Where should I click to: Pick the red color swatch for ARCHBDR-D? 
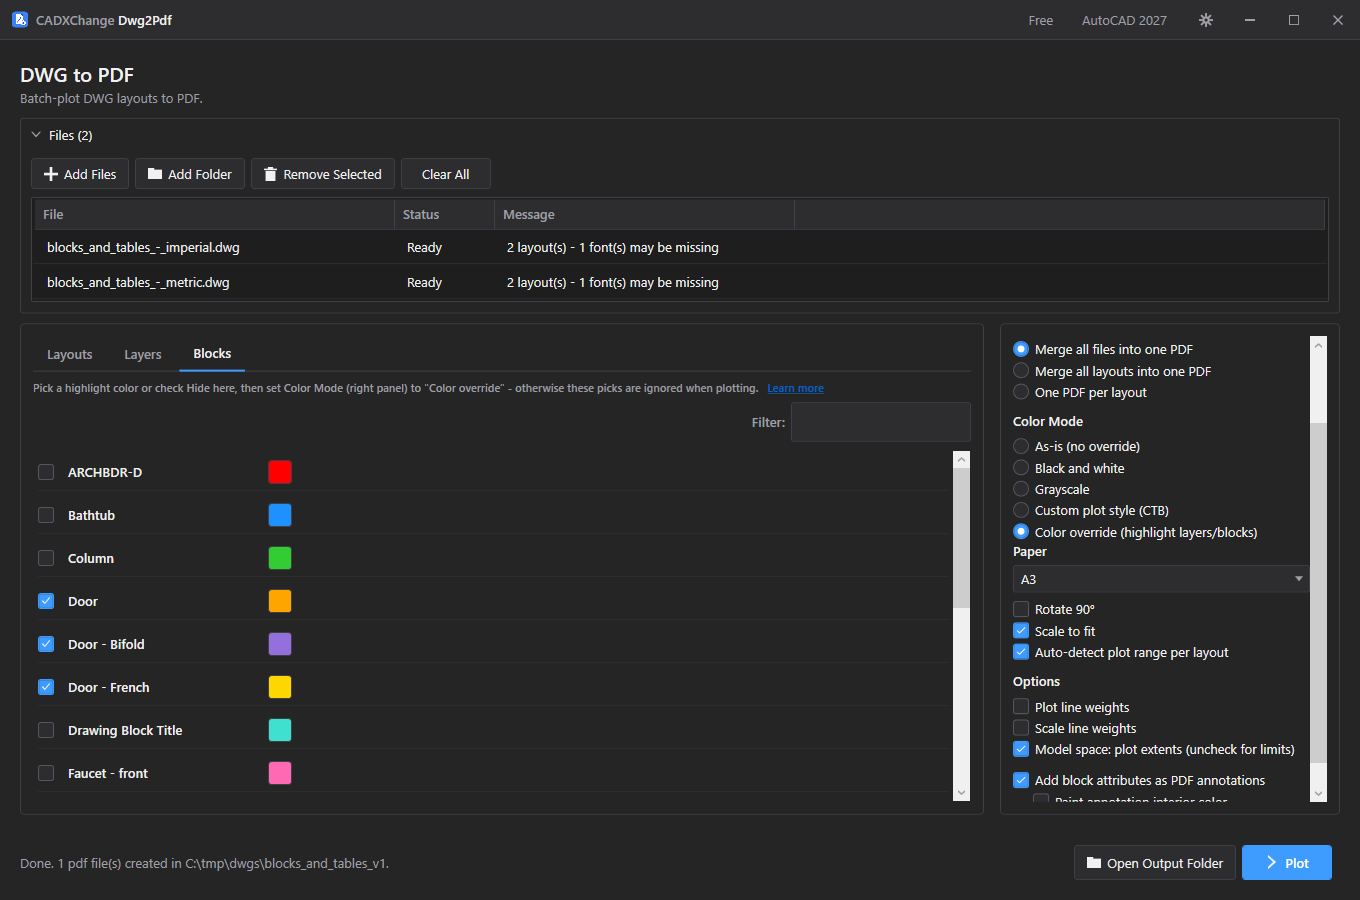point(280,472)
